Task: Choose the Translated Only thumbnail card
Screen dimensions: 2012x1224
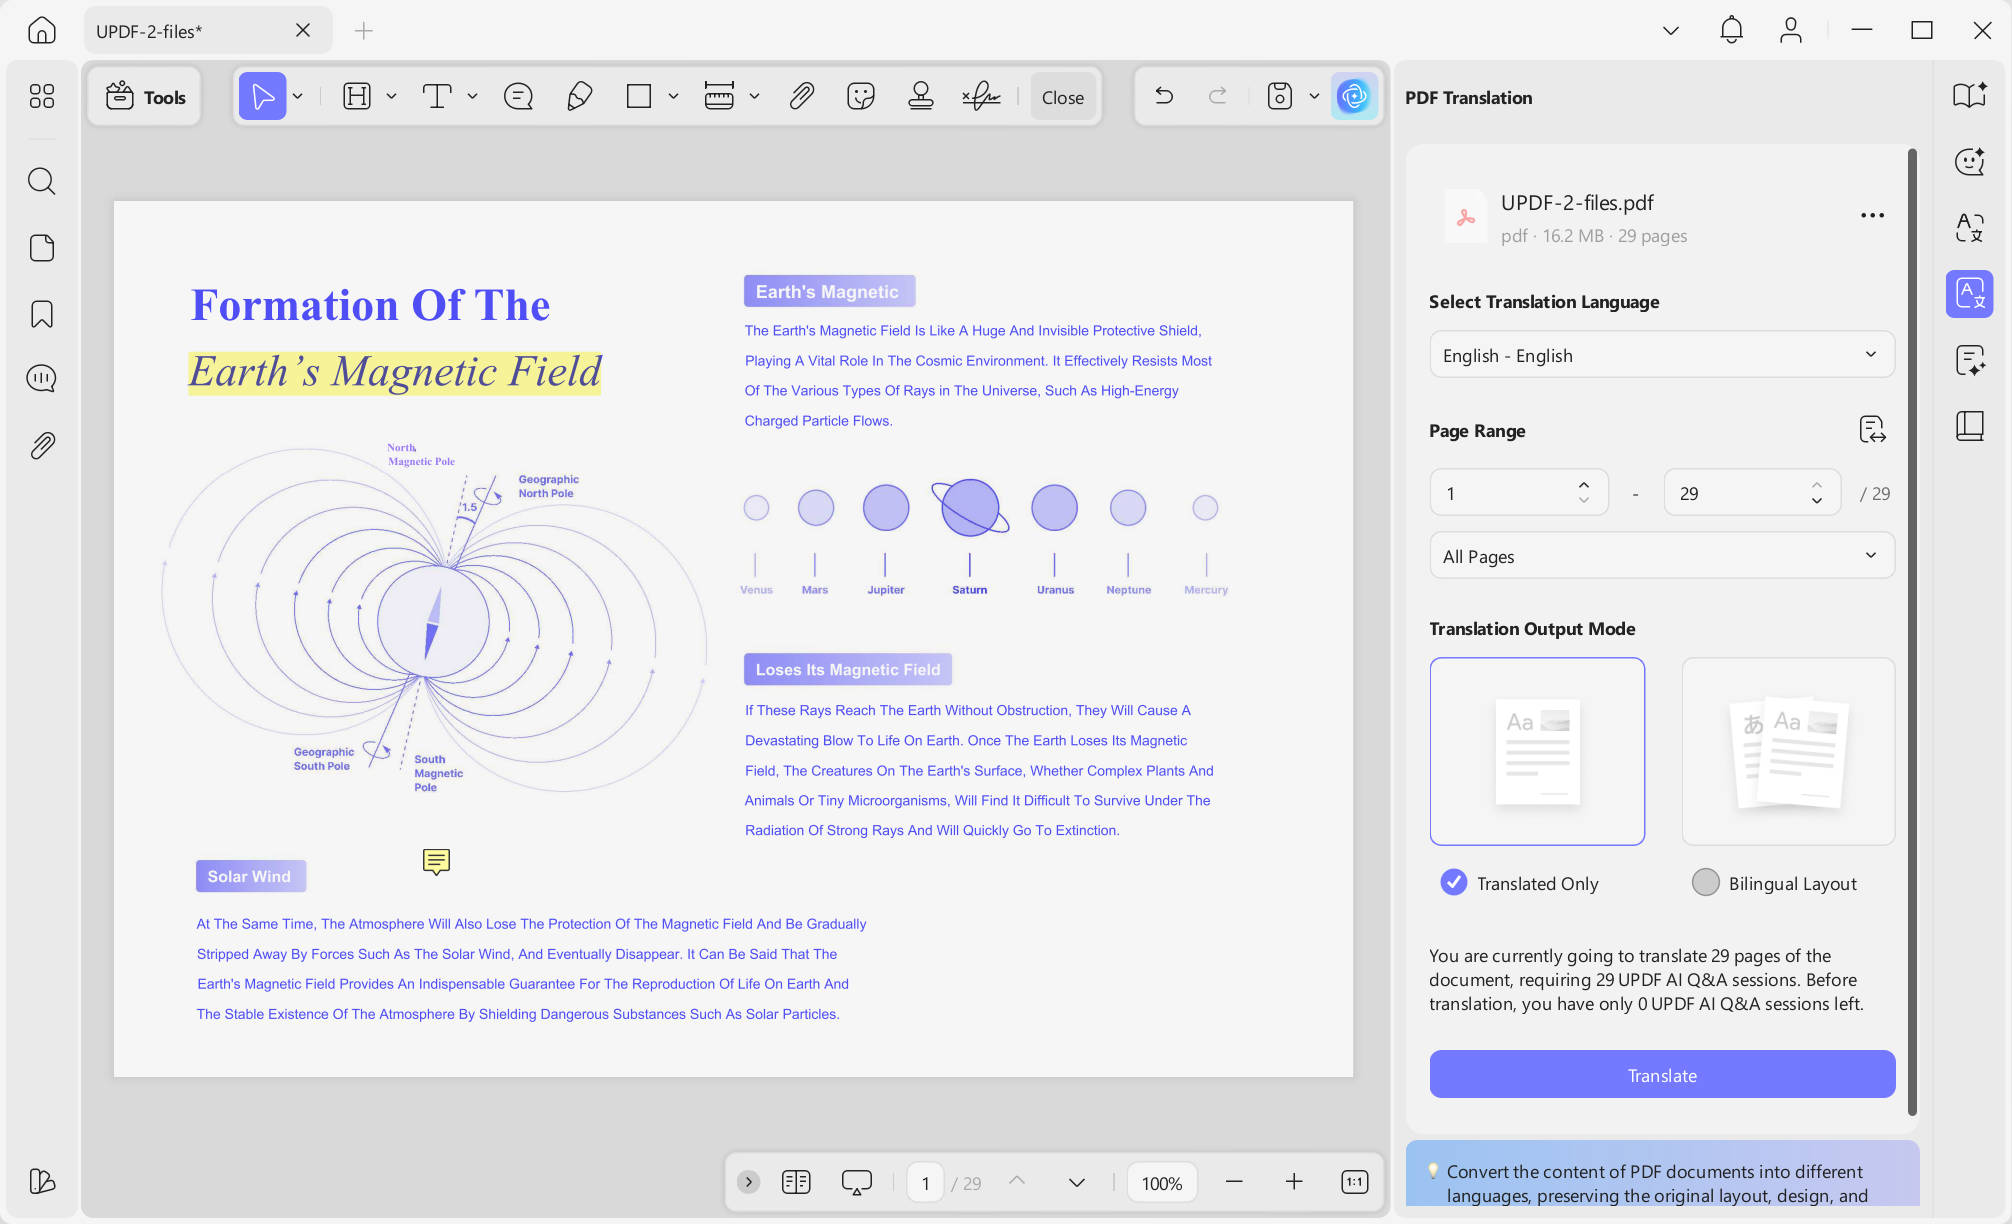Action: tap(1536, 751)
